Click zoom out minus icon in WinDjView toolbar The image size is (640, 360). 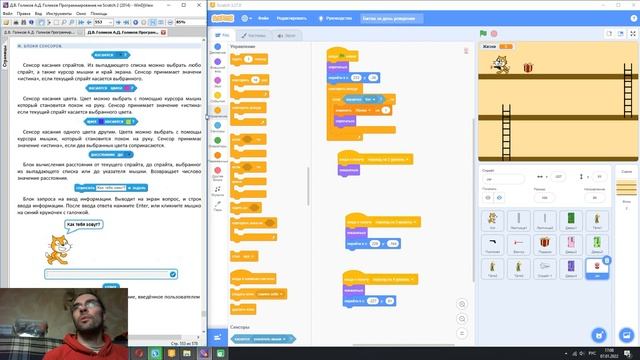click(170, 22)
